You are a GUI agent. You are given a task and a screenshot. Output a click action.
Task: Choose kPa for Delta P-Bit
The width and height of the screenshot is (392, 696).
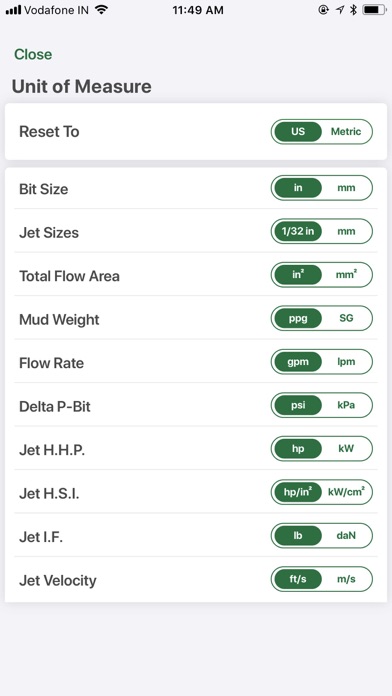point(346,405)
